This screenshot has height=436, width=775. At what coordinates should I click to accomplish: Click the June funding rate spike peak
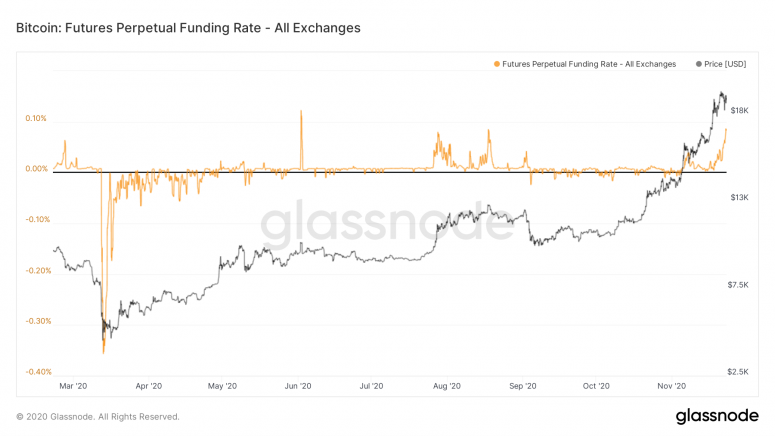coord(301,112)
